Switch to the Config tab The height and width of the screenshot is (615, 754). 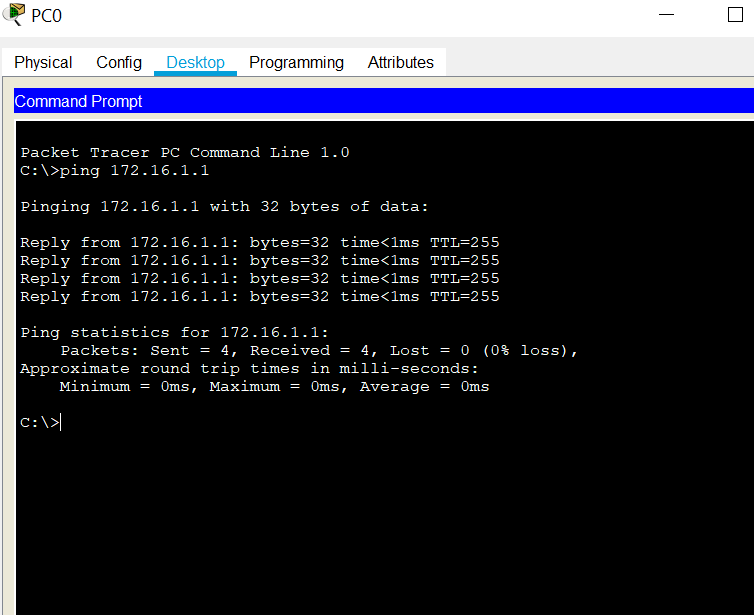[119, 63]
